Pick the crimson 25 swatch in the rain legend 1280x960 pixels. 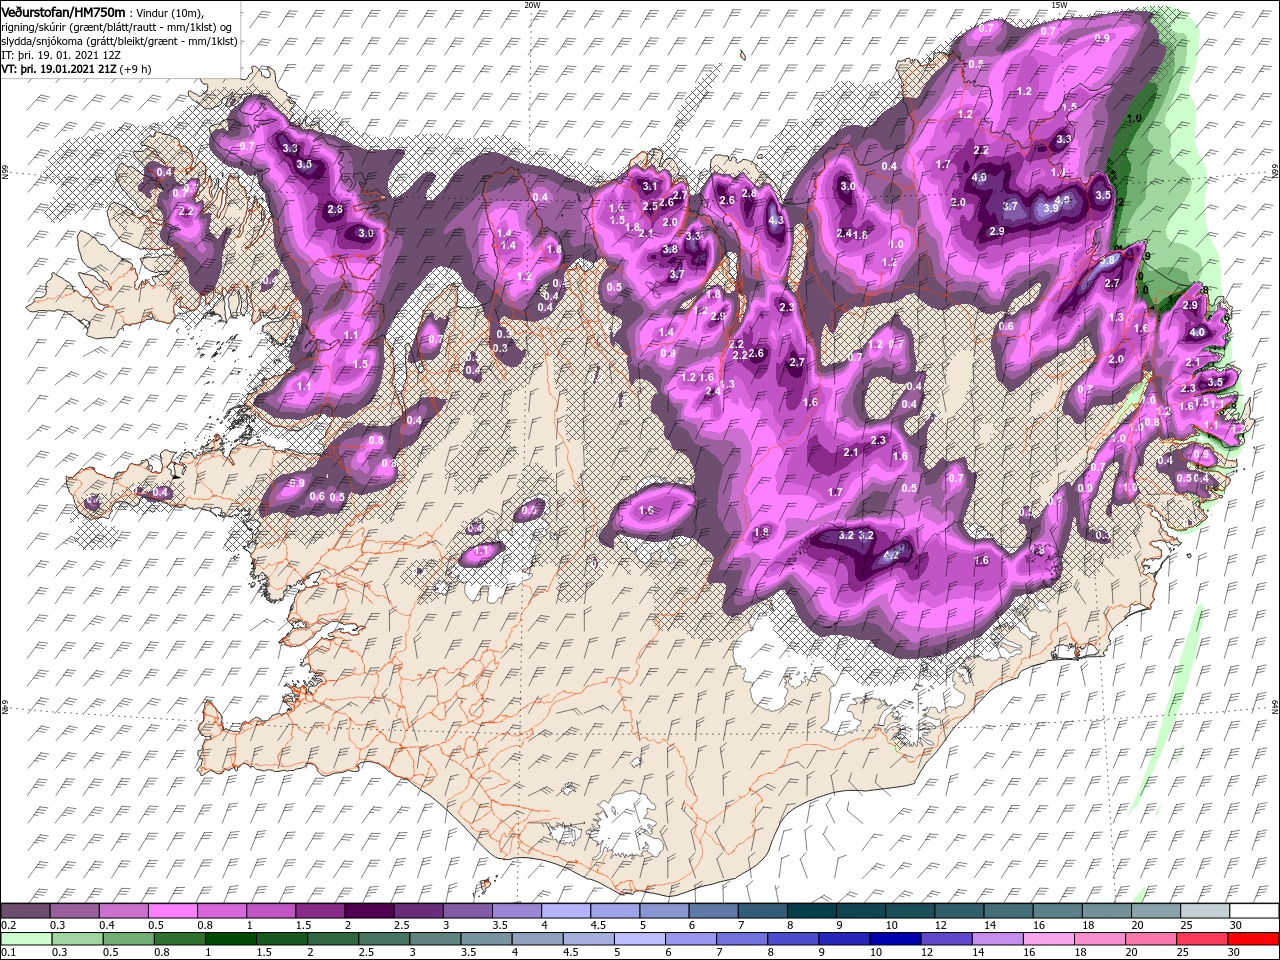[x=1202, y=939]
